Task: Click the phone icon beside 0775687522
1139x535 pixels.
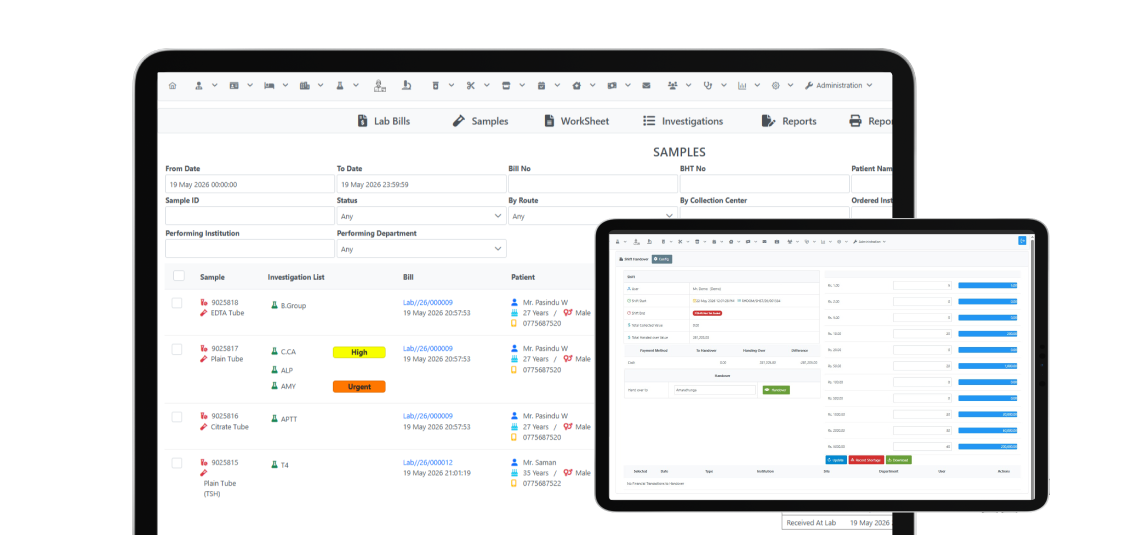Action: coord(514,483)
